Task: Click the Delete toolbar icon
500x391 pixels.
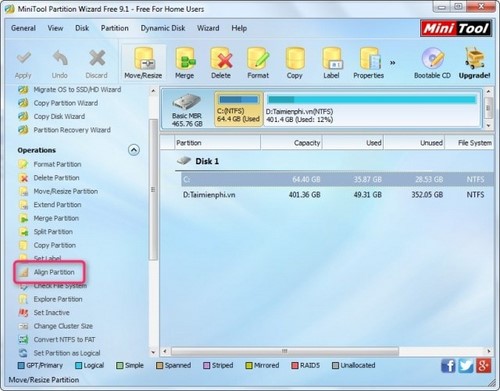Action: (221, 58)
